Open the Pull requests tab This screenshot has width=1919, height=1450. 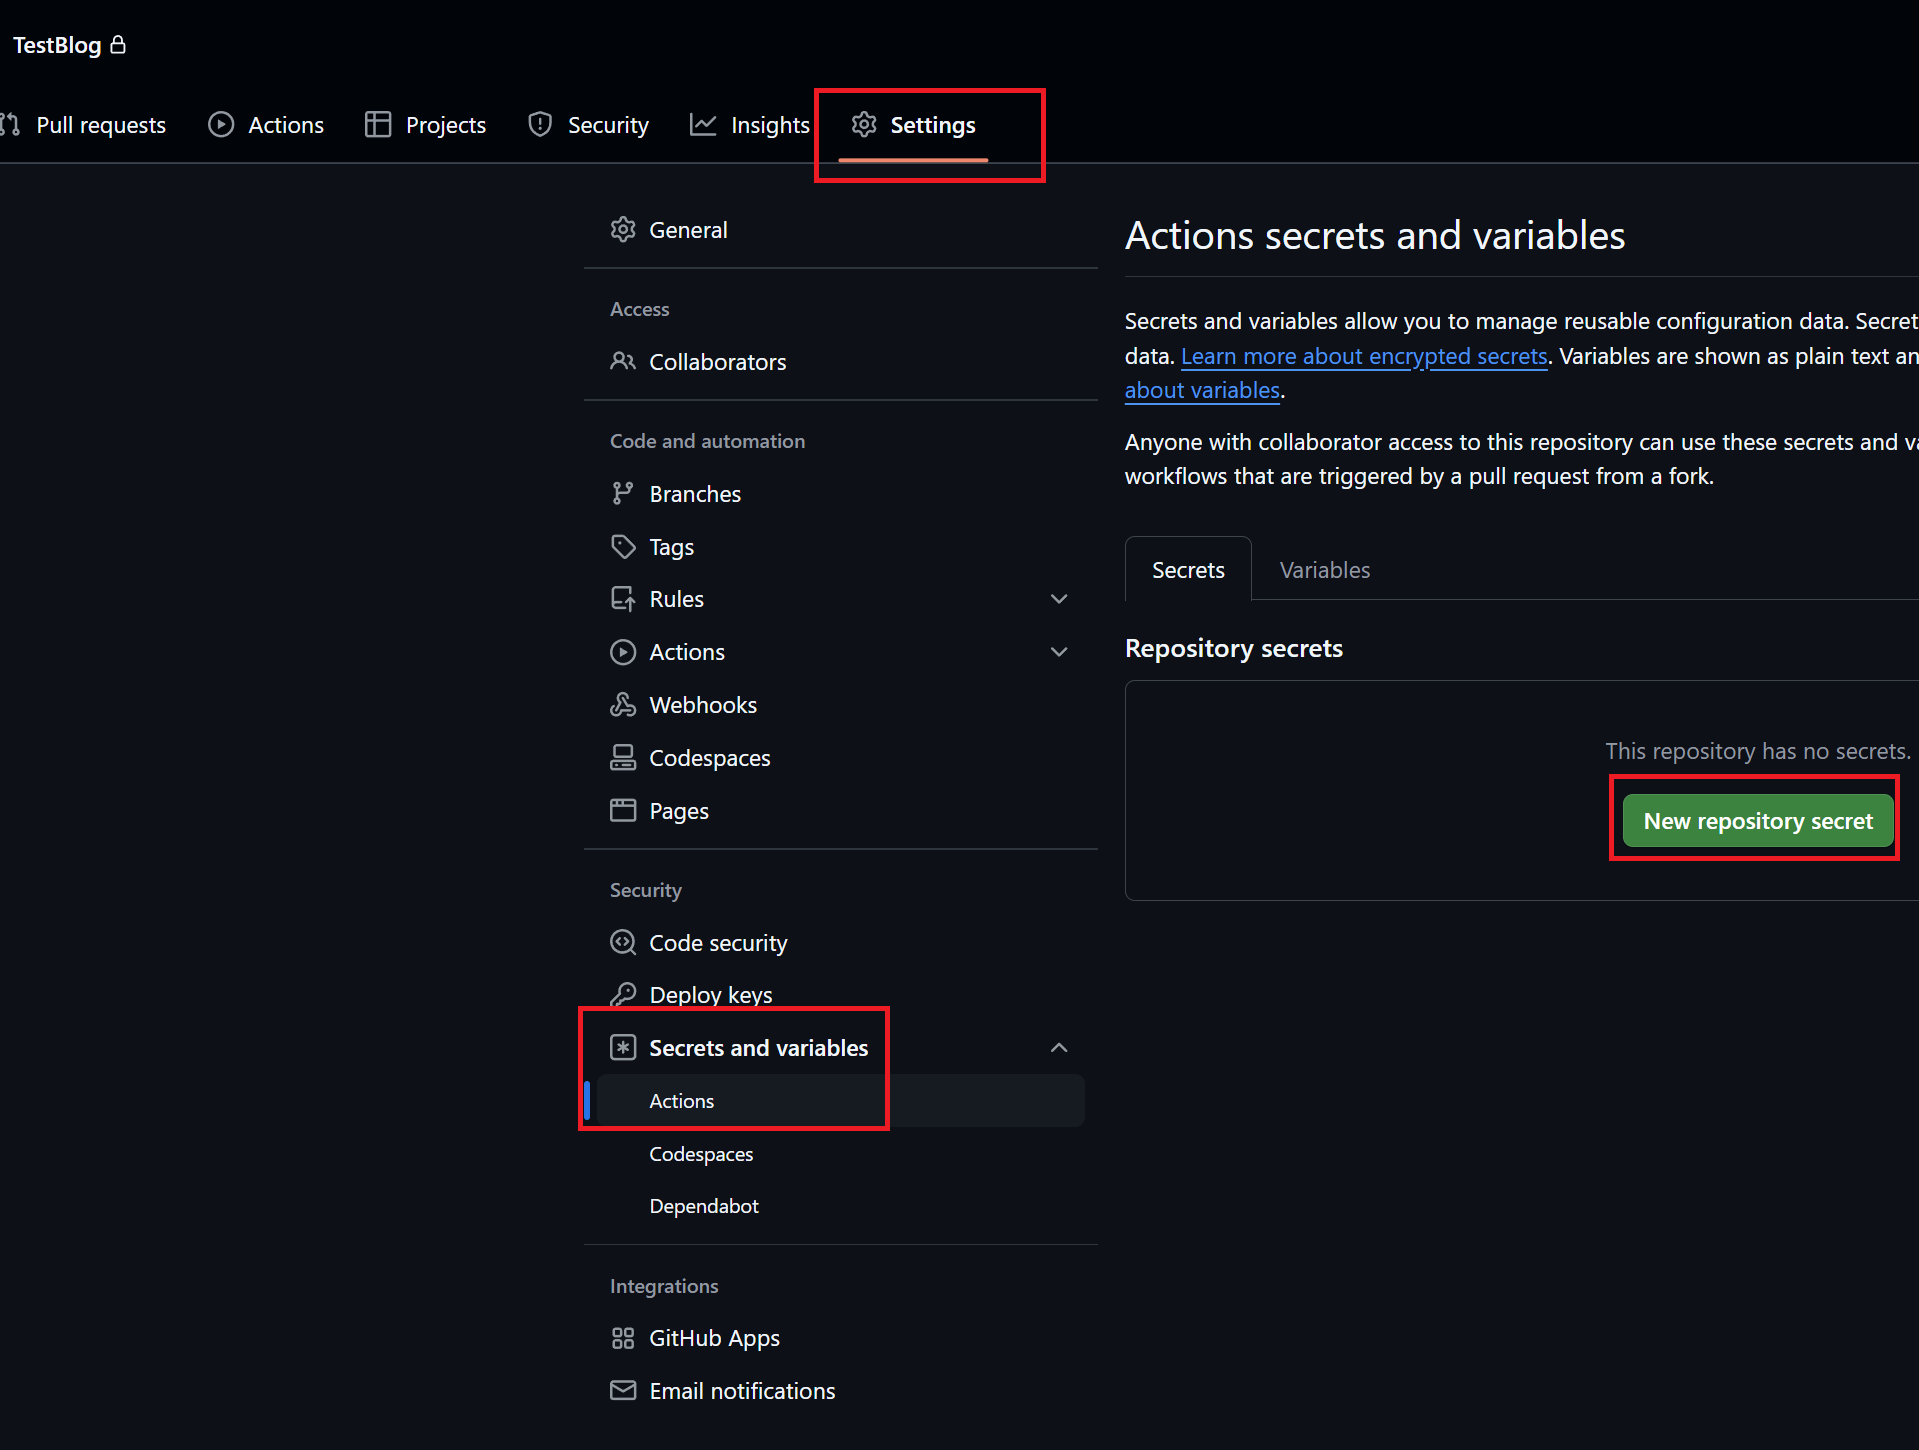click(x=83, y=125)
